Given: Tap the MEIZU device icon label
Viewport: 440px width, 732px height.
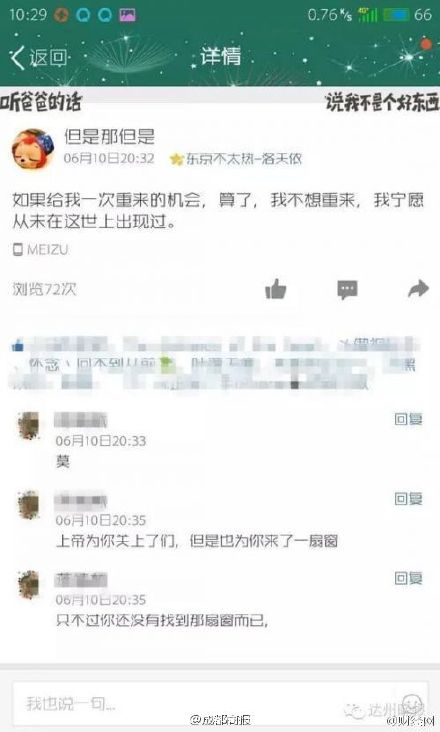Looking at the screenshot, I should pos(40,250).
